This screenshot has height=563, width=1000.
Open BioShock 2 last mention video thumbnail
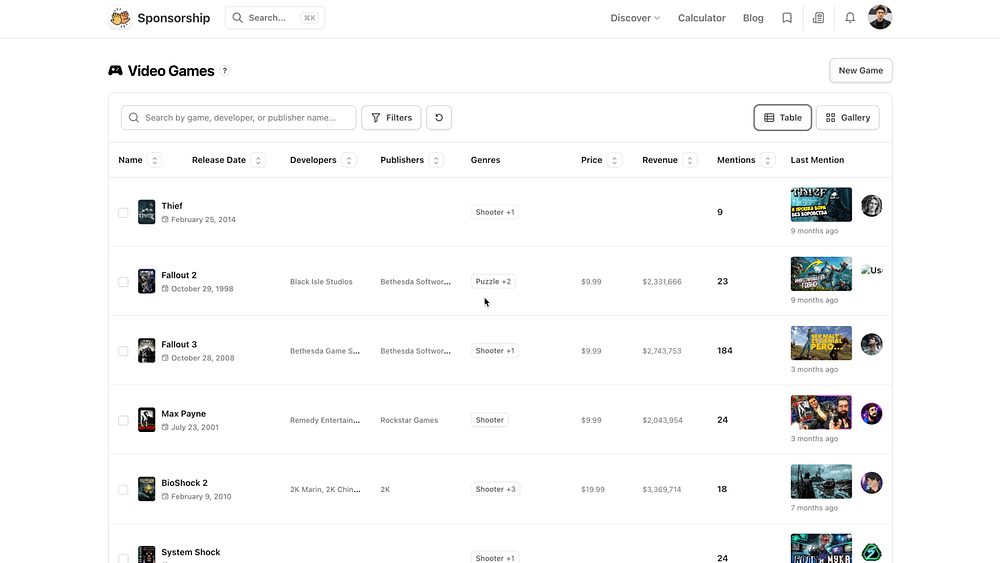pos(821,481)
